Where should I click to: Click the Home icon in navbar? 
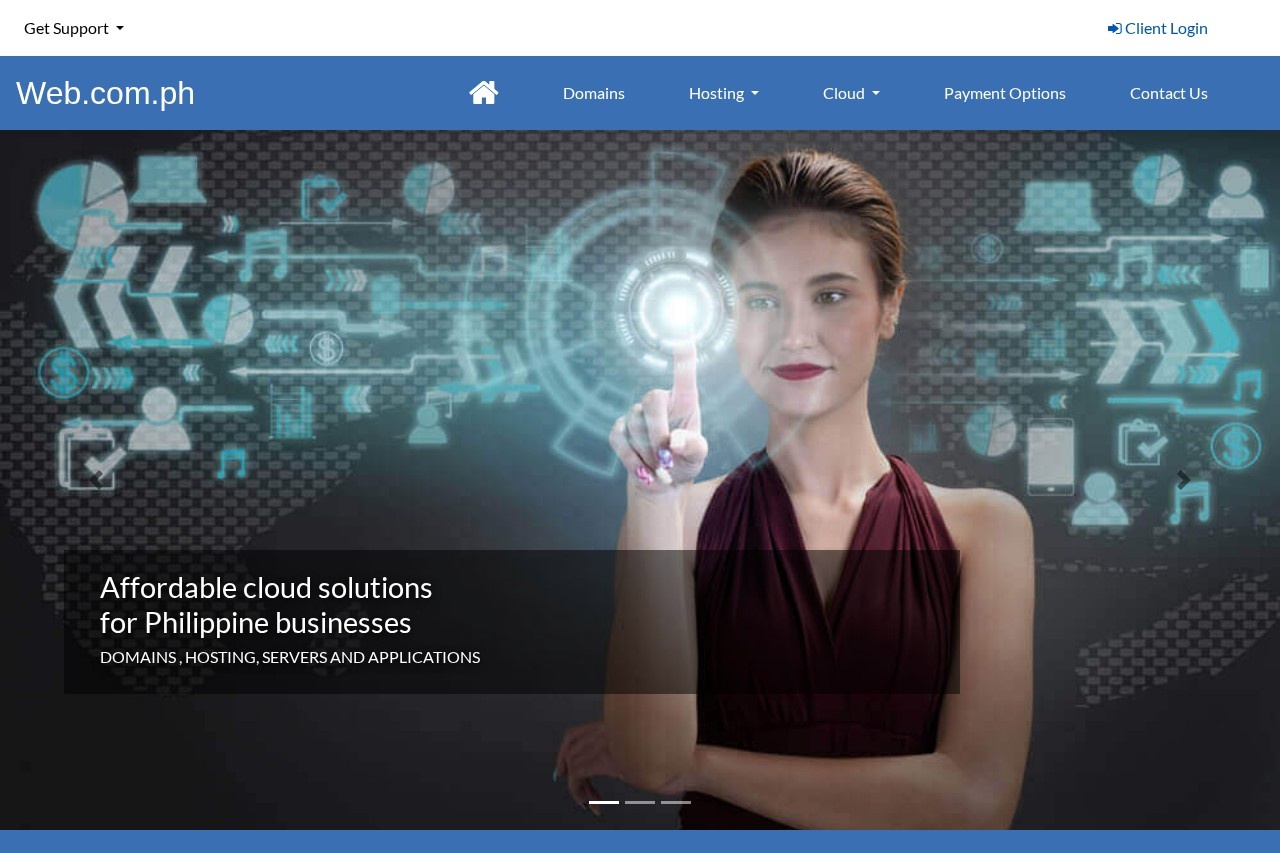click(484, 93)
